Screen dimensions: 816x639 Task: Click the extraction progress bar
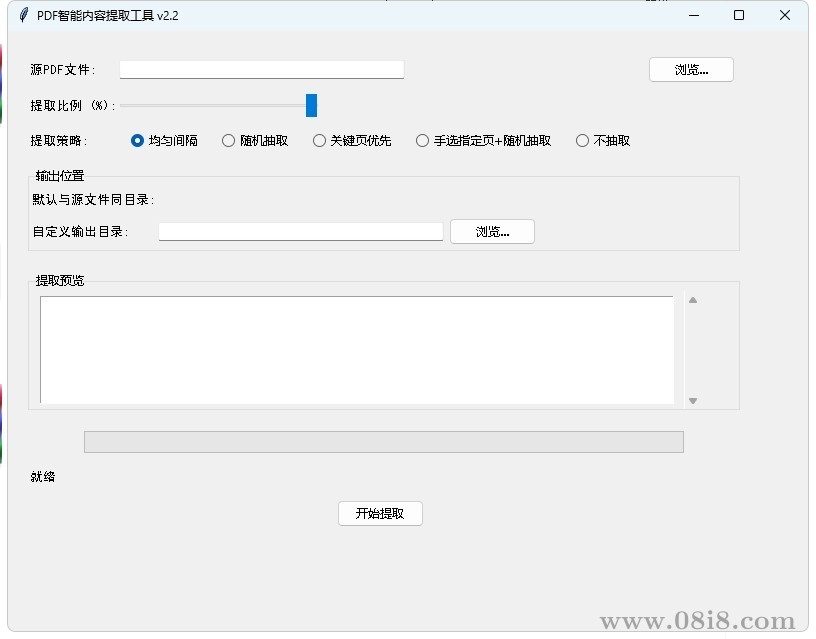click(384, 442)
